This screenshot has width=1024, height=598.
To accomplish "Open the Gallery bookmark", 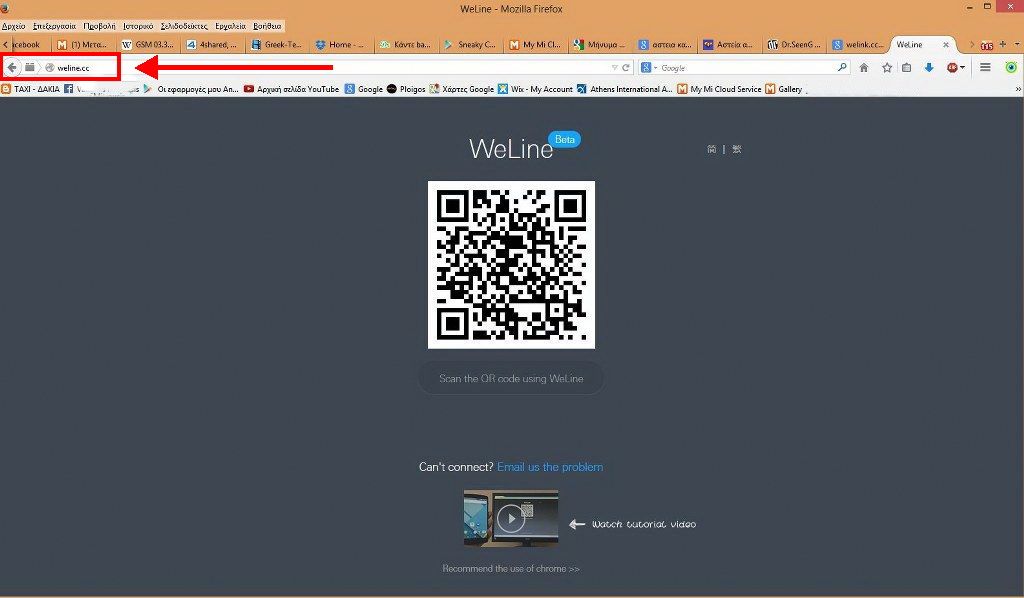I will click(x=784, y=89).
